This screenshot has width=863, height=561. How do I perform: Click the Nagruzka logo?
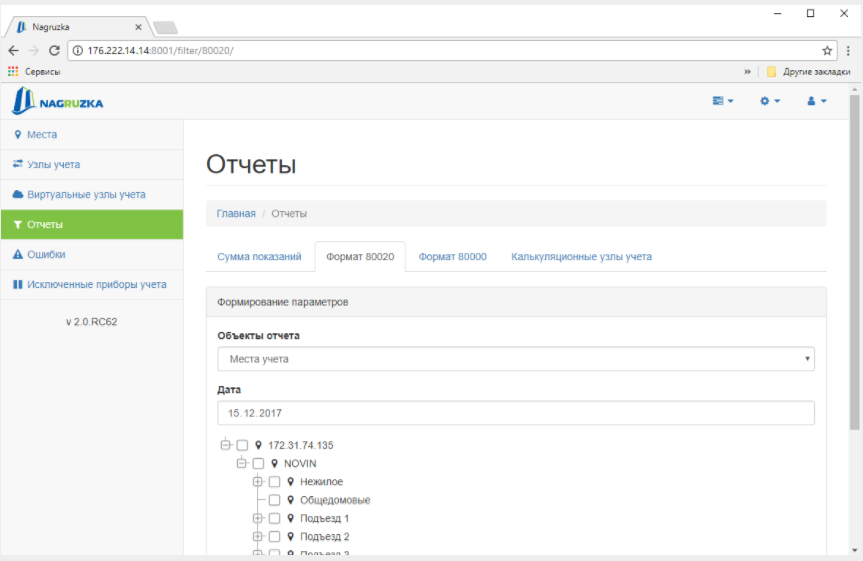pyautogui.click(x=58, y=101)
